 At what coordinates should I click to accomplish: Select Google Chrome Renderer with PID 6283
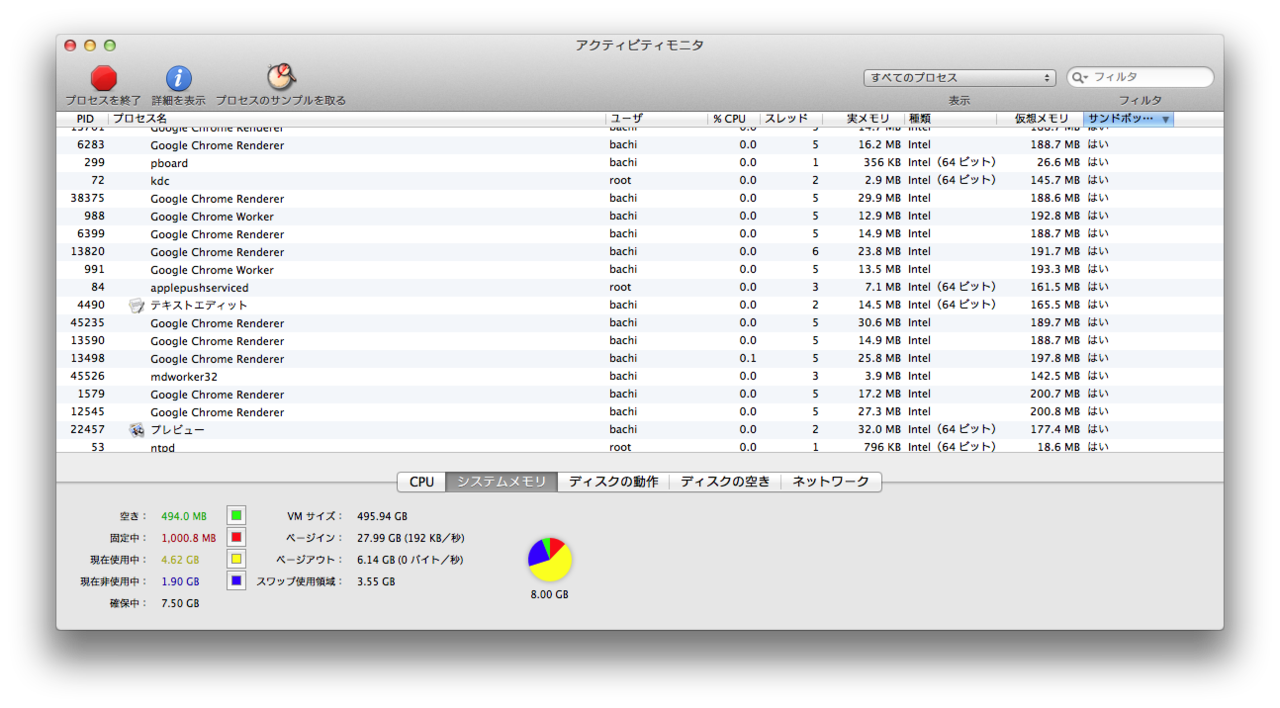pos(640,145)
